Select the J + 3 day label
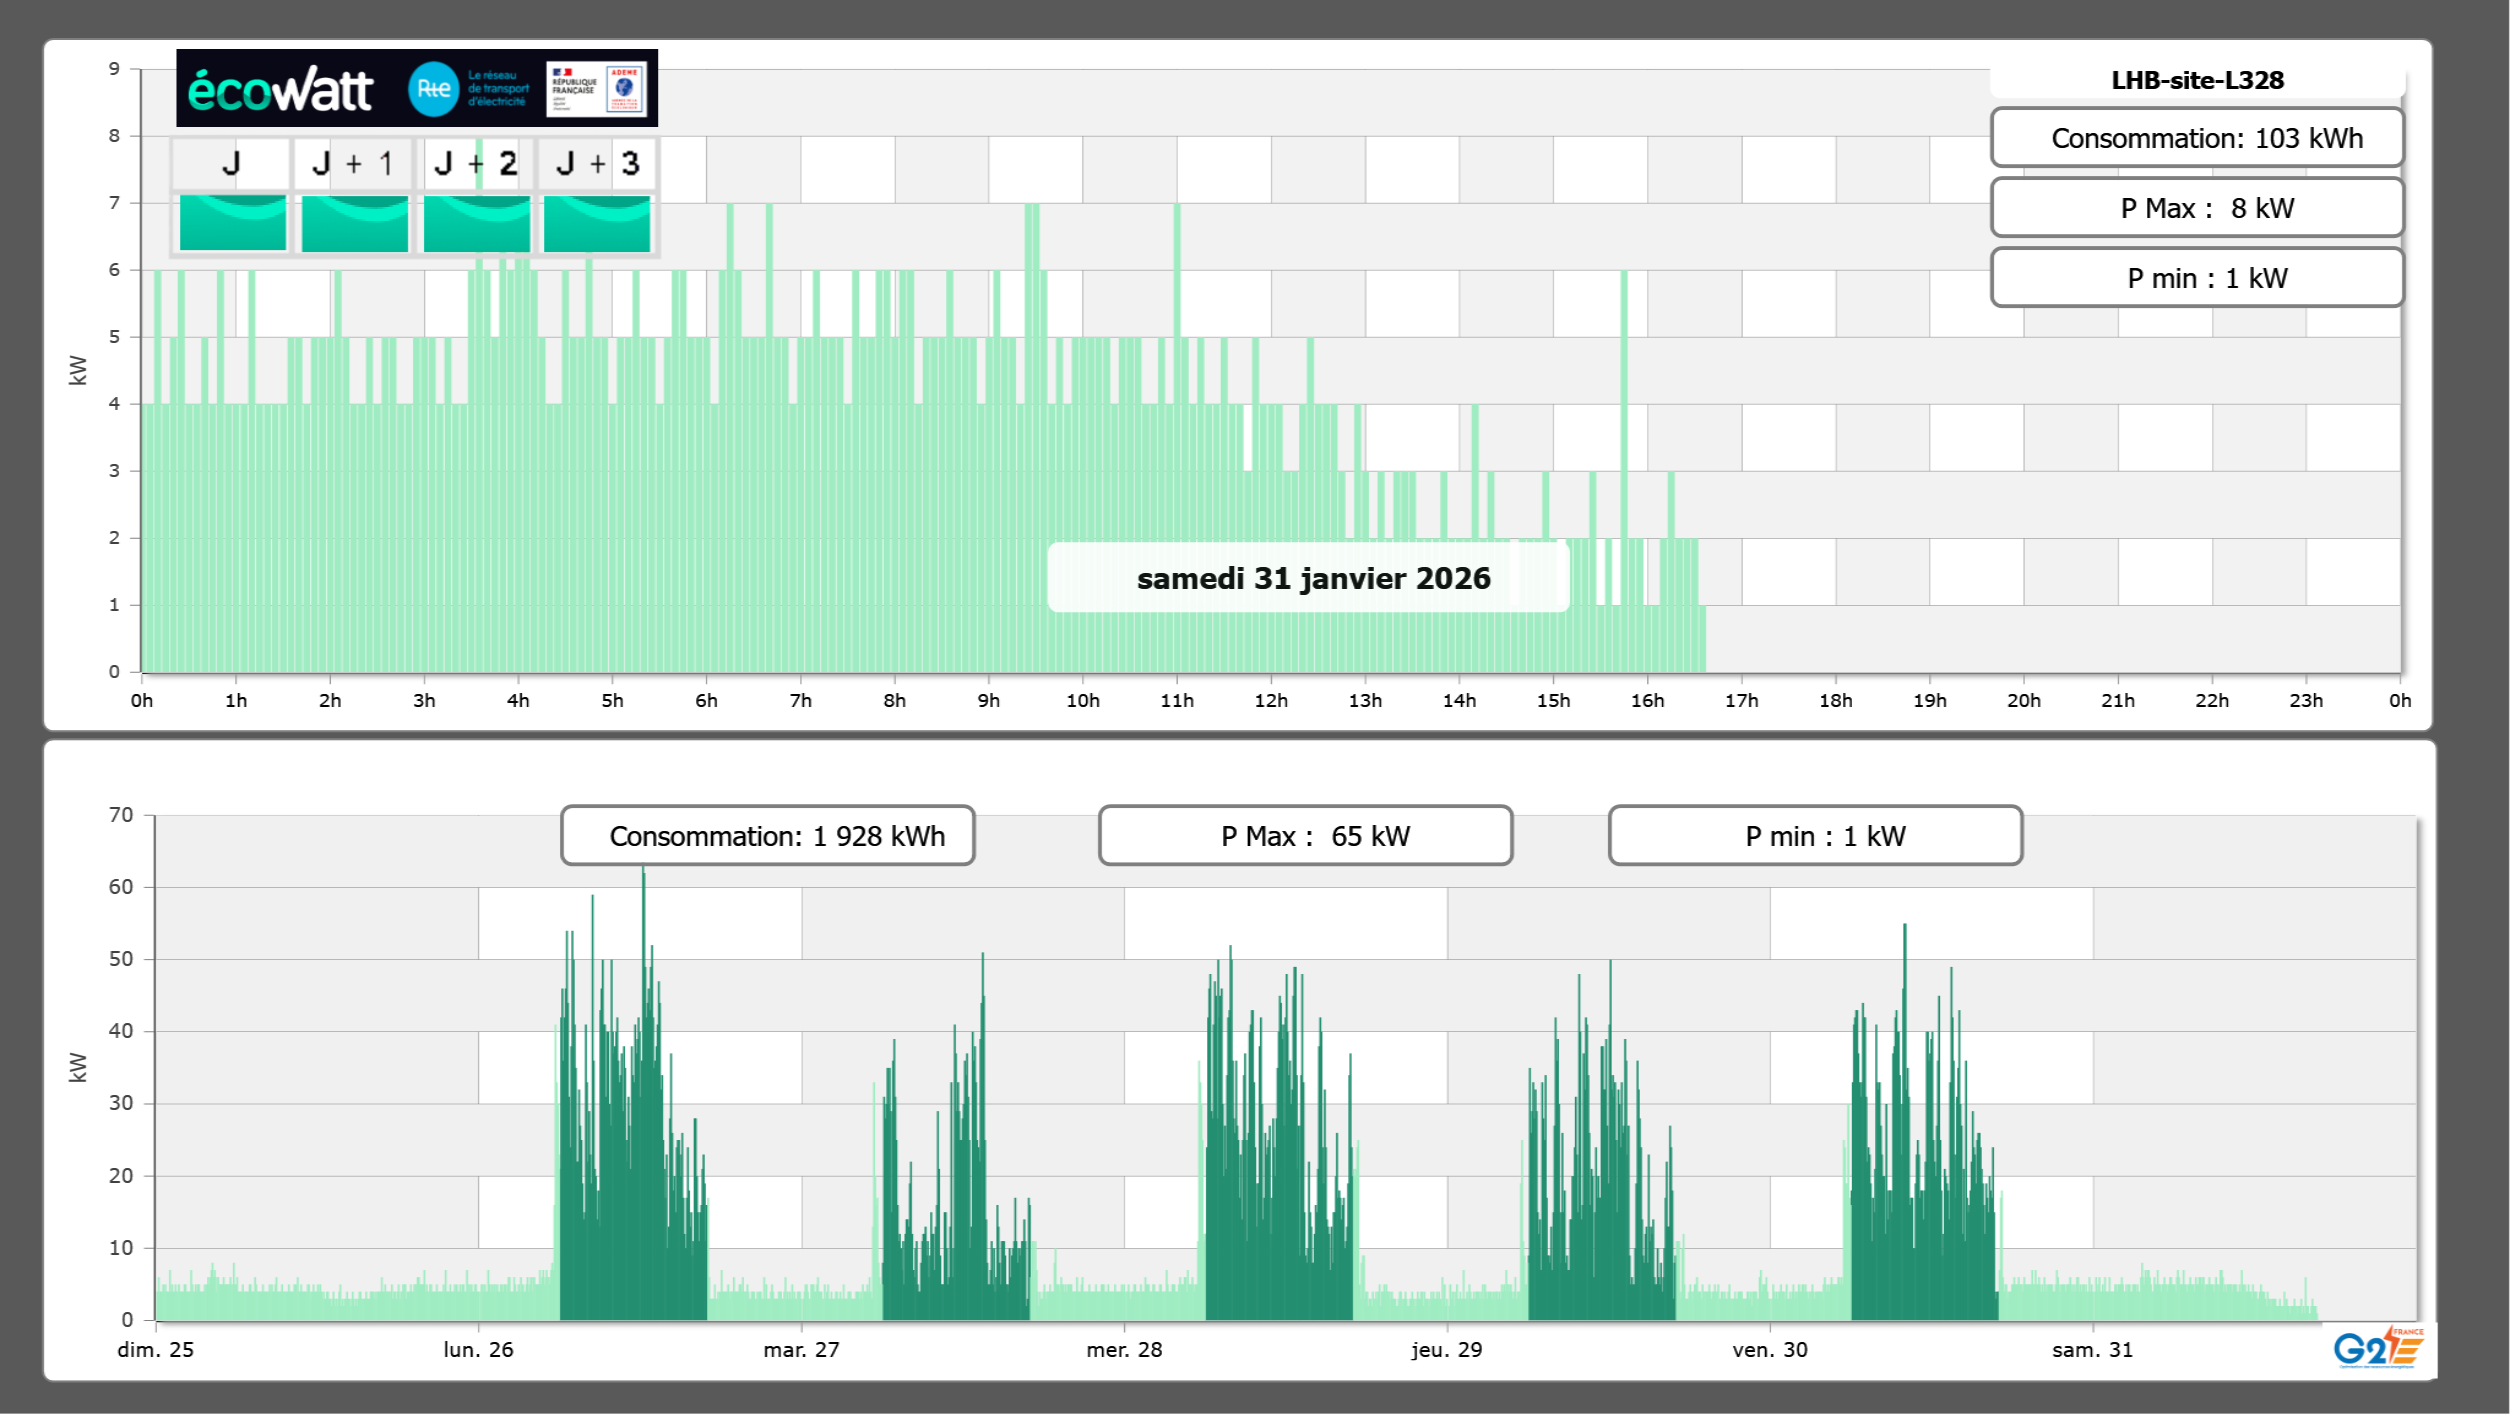Viewport: 2511px width, 1415px height. 597,163
